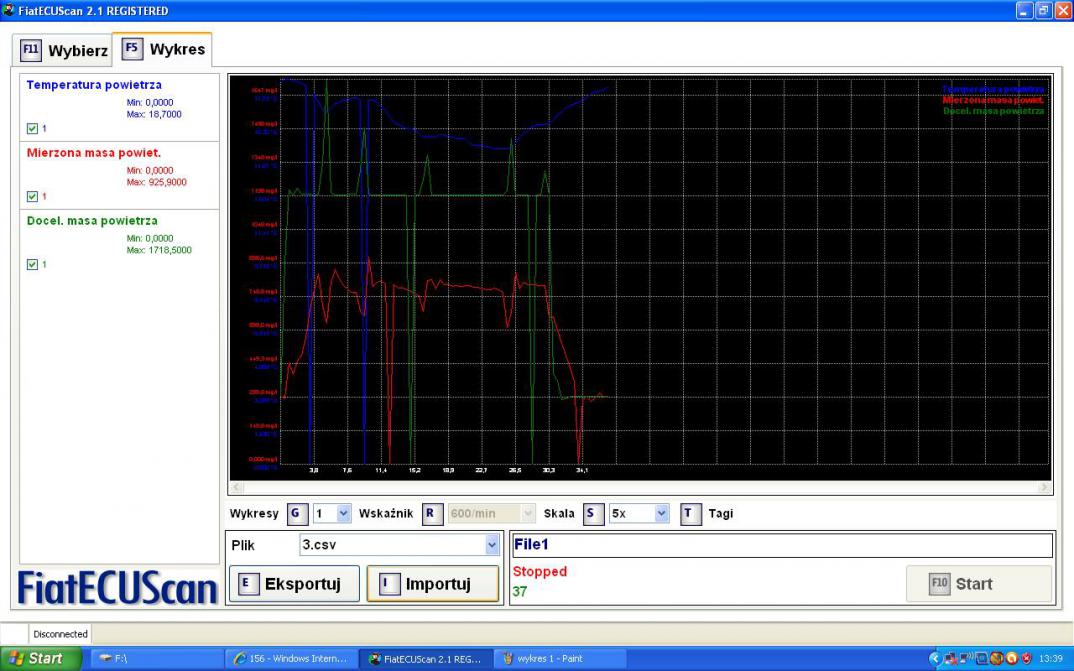Screen dimensions: 1074x671
Task: Click the R key icon beside Wskaźnik
Action: (x=430, y=513)
